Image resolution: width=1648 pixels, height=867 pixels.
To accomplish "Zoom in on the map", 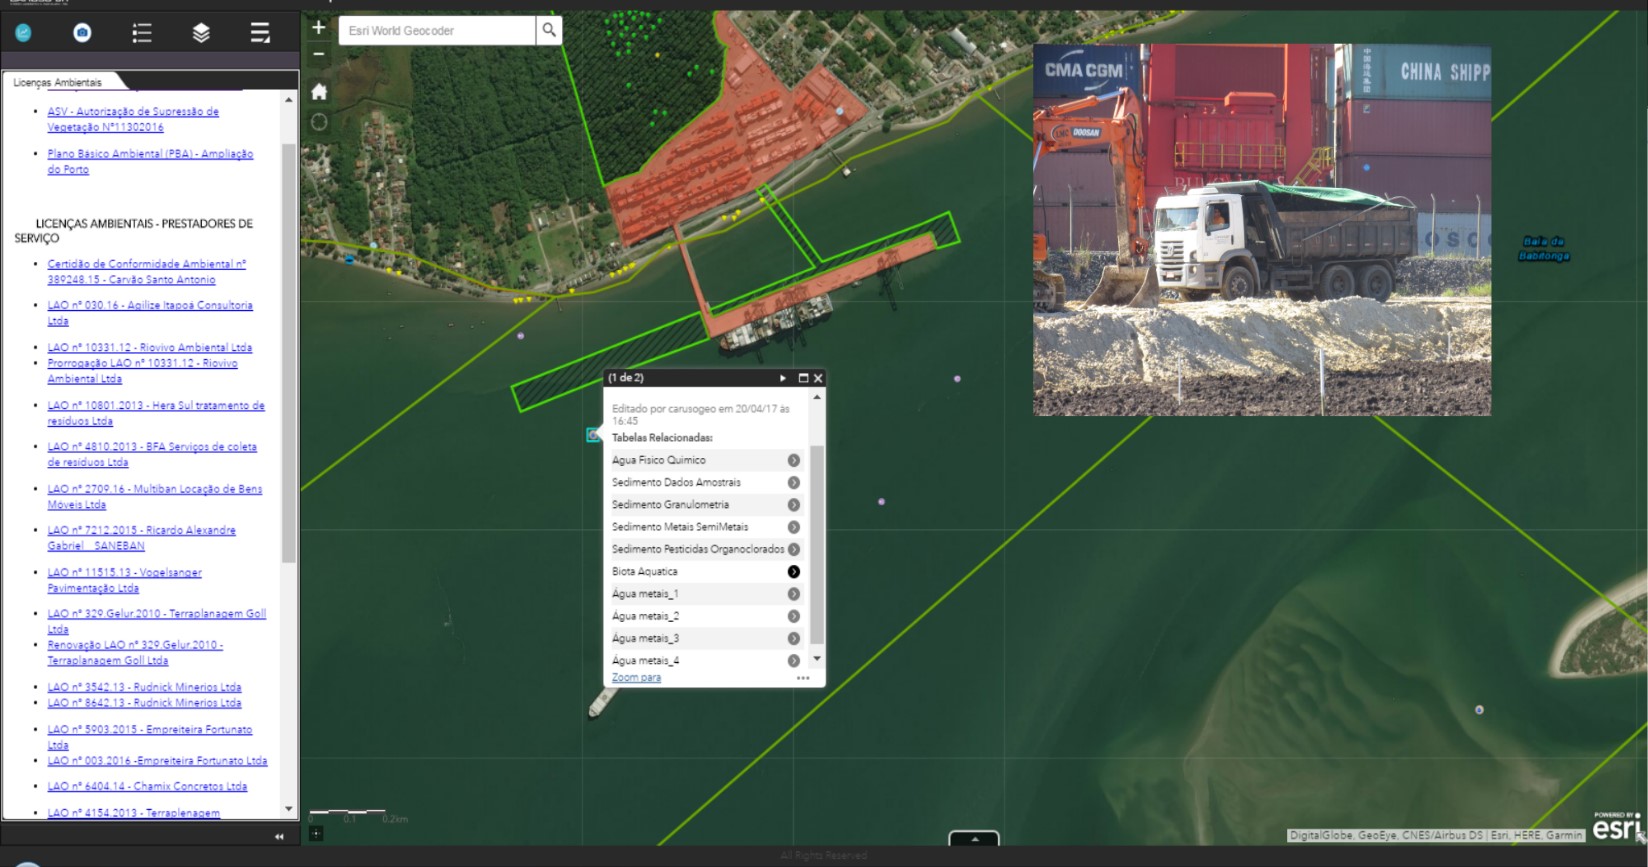I will [318, 28].
